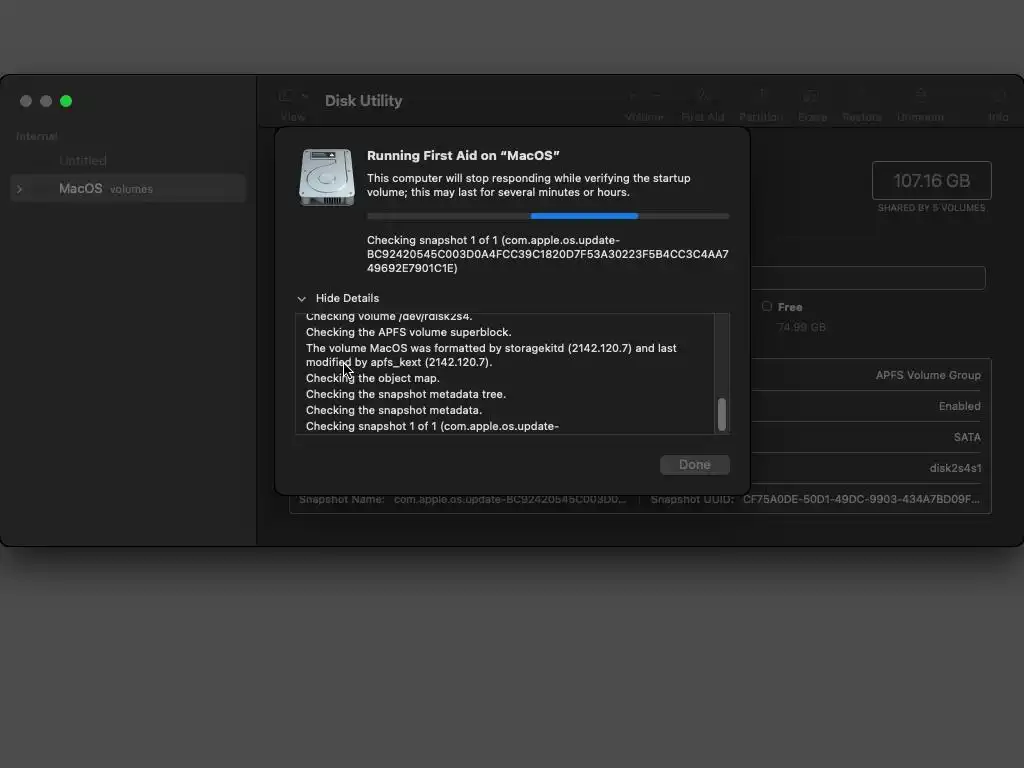Collapse the log with Hide Details
The image size is (1024, 768).
pyautogui.click(x=338, y=298)
